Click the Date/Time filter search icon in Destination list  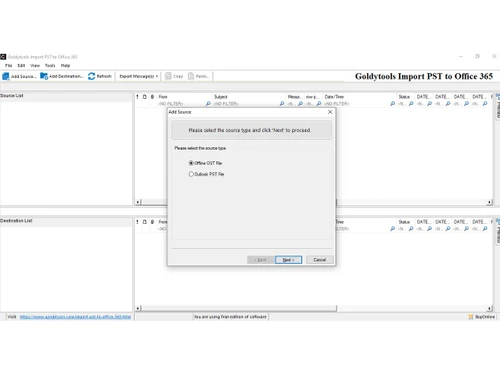click(x=393, y=229)
